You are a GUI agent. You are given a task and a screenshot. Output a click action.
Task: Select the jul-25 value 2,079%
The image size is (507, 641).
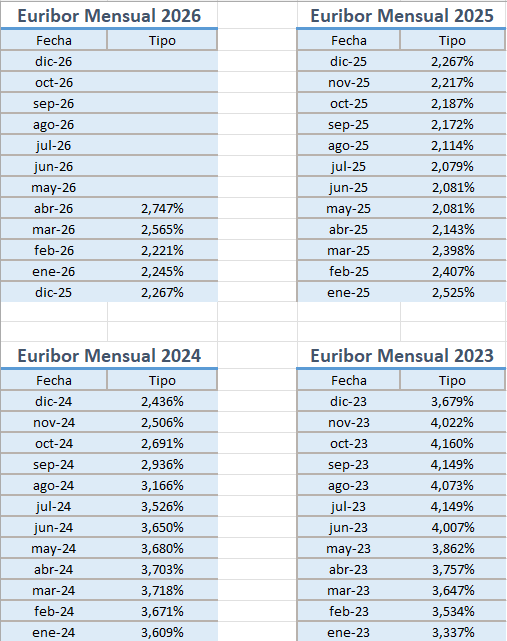coord(452,166)
